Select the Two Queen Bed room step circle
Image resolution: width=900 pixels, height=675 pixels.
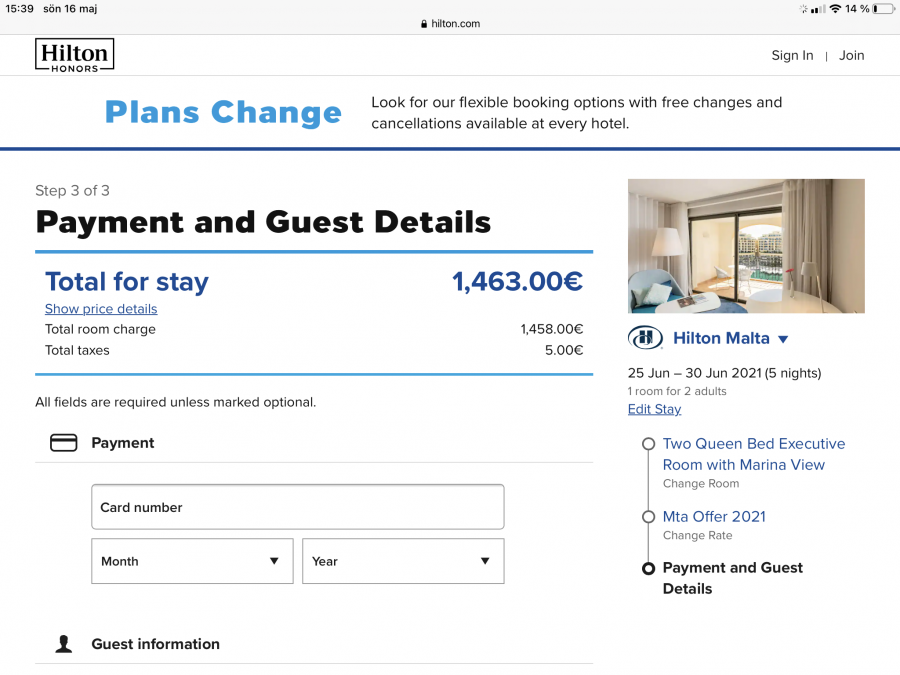648,444
